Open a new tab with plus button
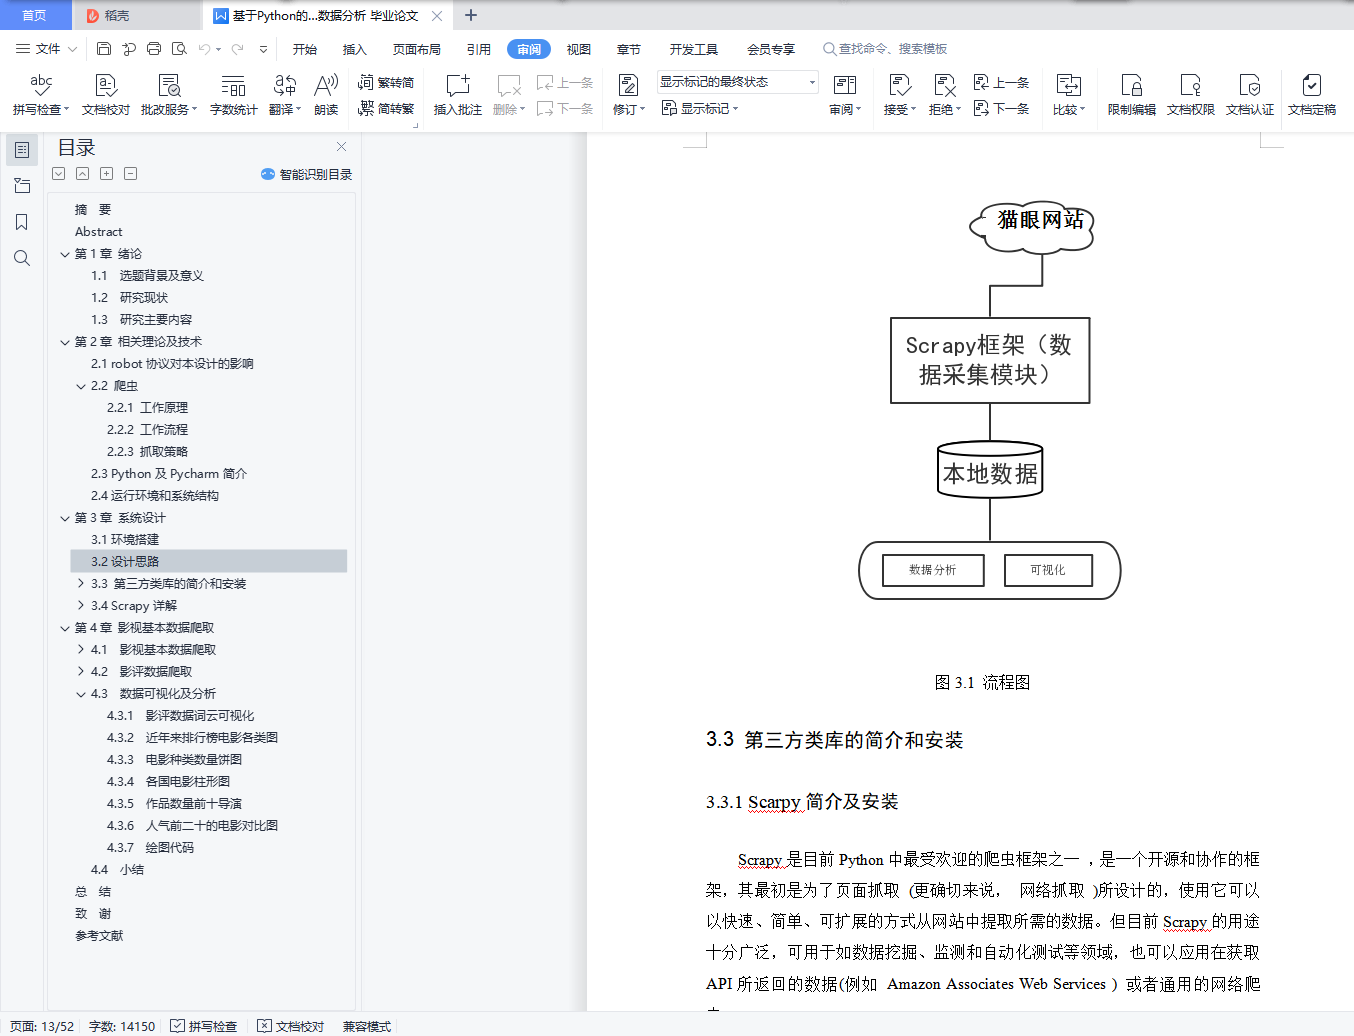Viewport: 1354px width, 1036px height. coord(471,15)
